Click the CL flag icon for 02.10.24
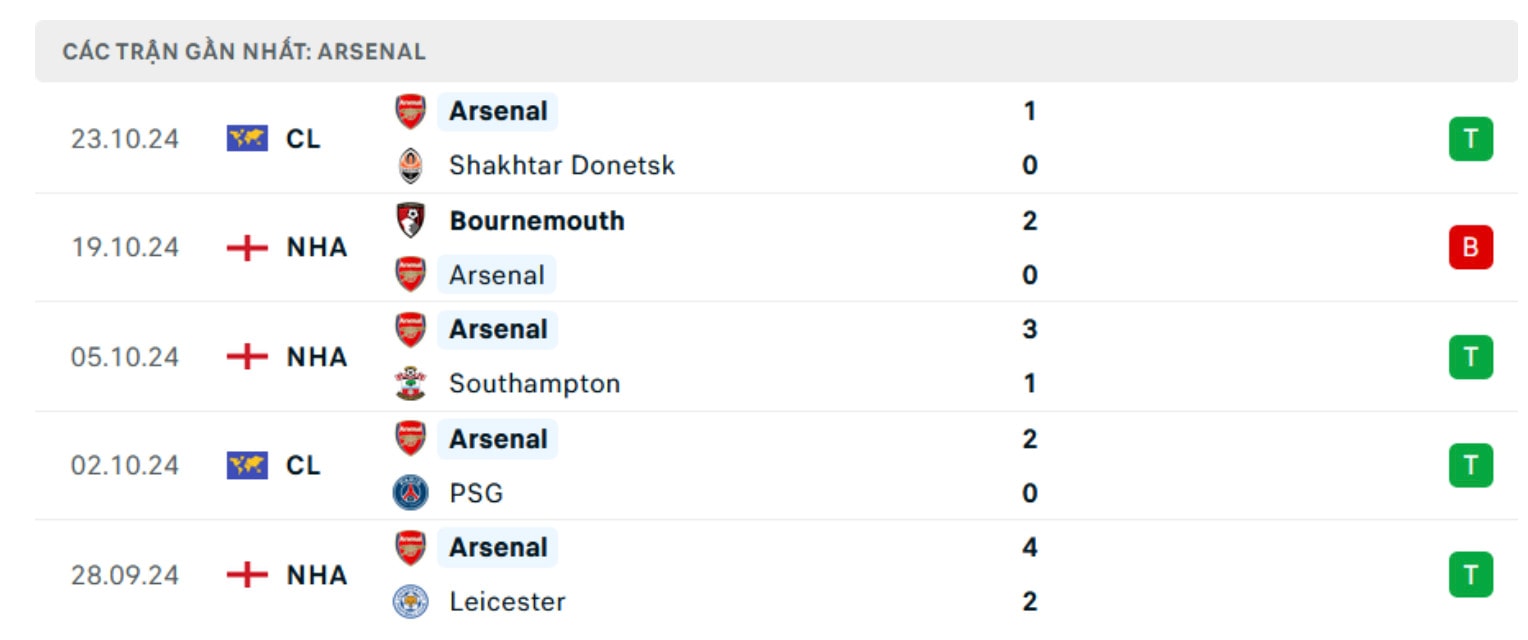The height and width of the screenshot is (640, 1528). pyautogui.click(x=247, y=466)
